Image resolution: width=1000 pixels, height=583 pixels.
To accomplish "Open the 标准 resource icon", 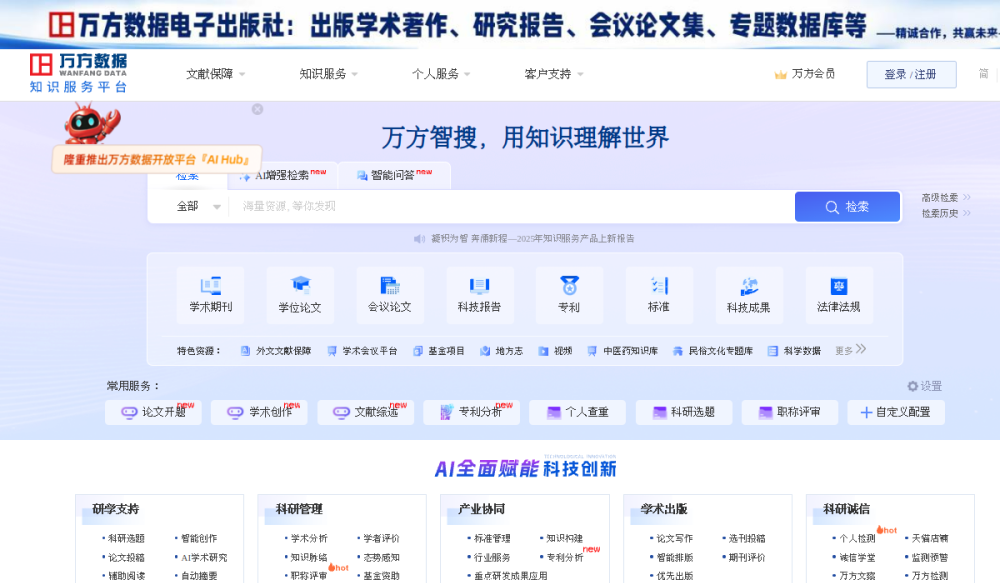I will 659,295.
